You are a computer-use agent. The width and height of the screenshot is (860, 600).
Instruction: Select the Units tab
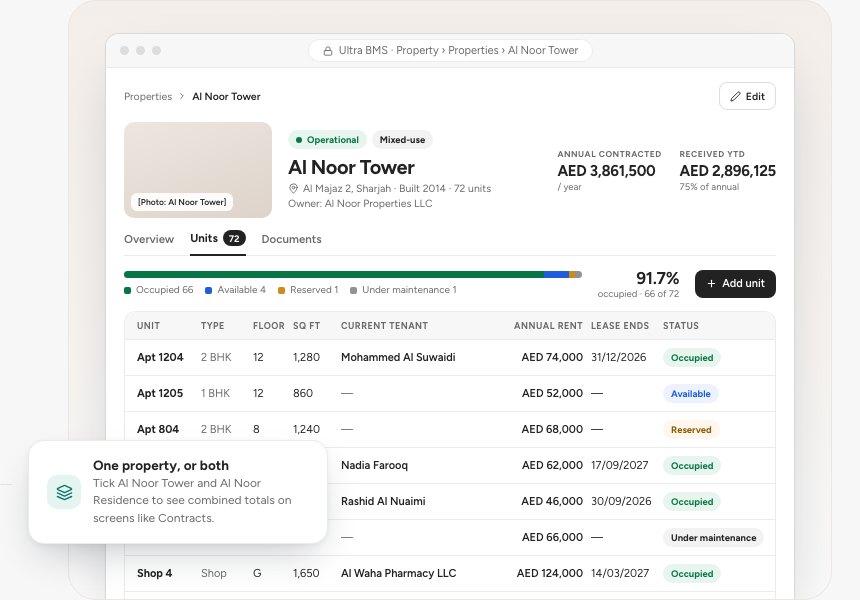coord(218,239)
